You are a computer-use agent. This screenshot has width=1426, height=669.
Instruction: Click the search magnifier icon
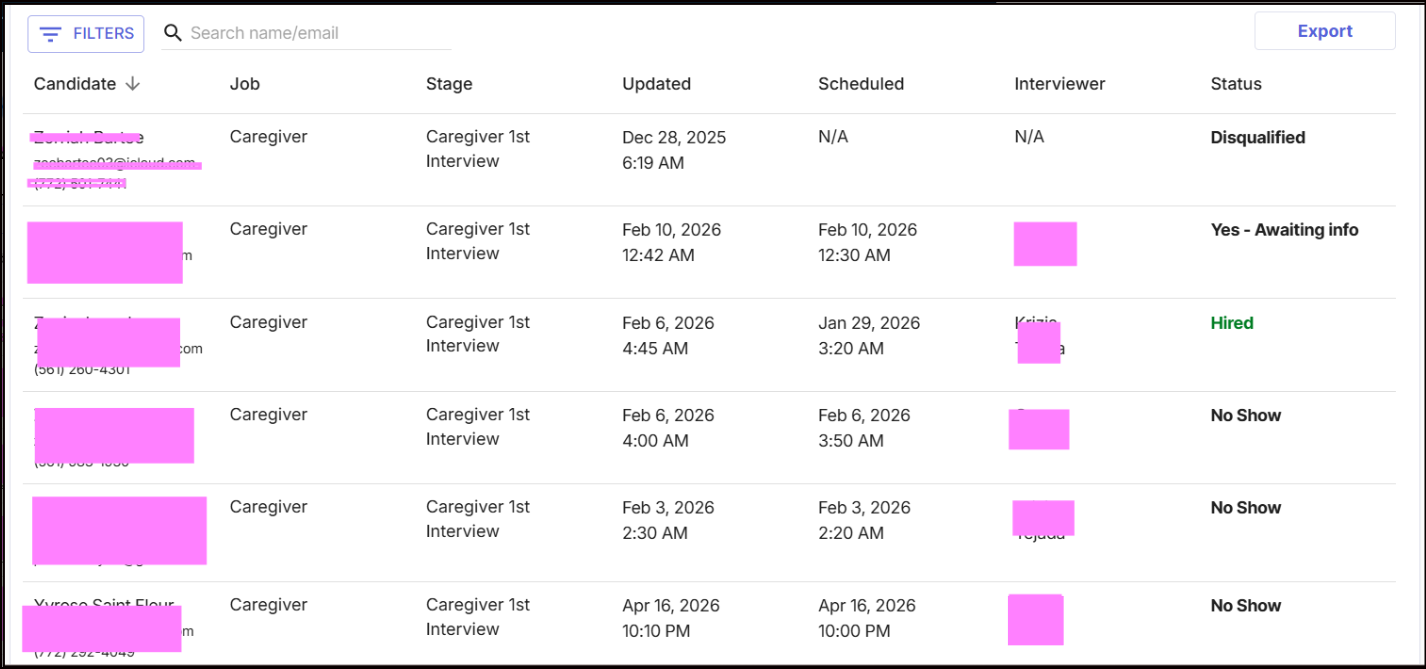[173, 33]
